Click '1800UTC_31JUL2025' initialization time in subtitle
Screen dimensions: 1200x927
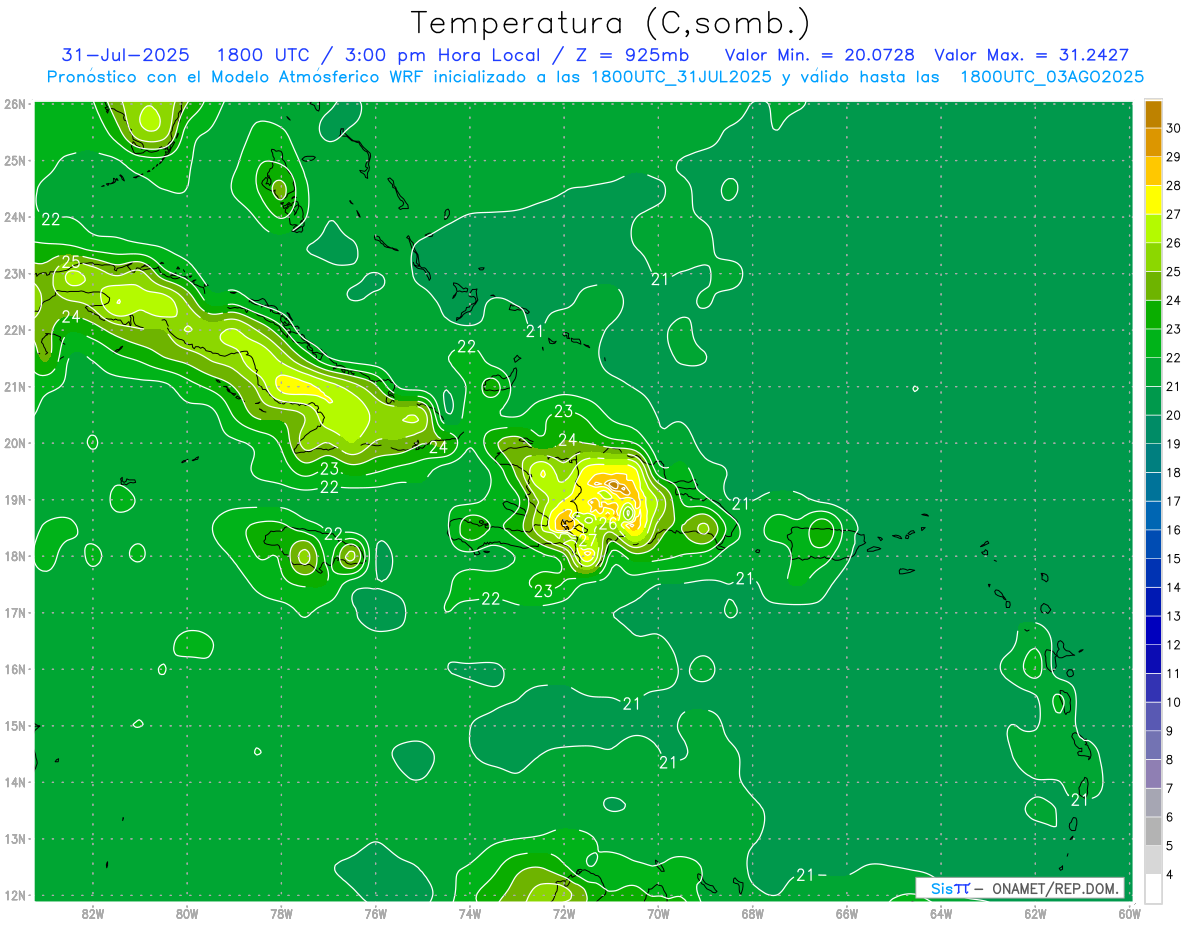click(x=681, y=77)
